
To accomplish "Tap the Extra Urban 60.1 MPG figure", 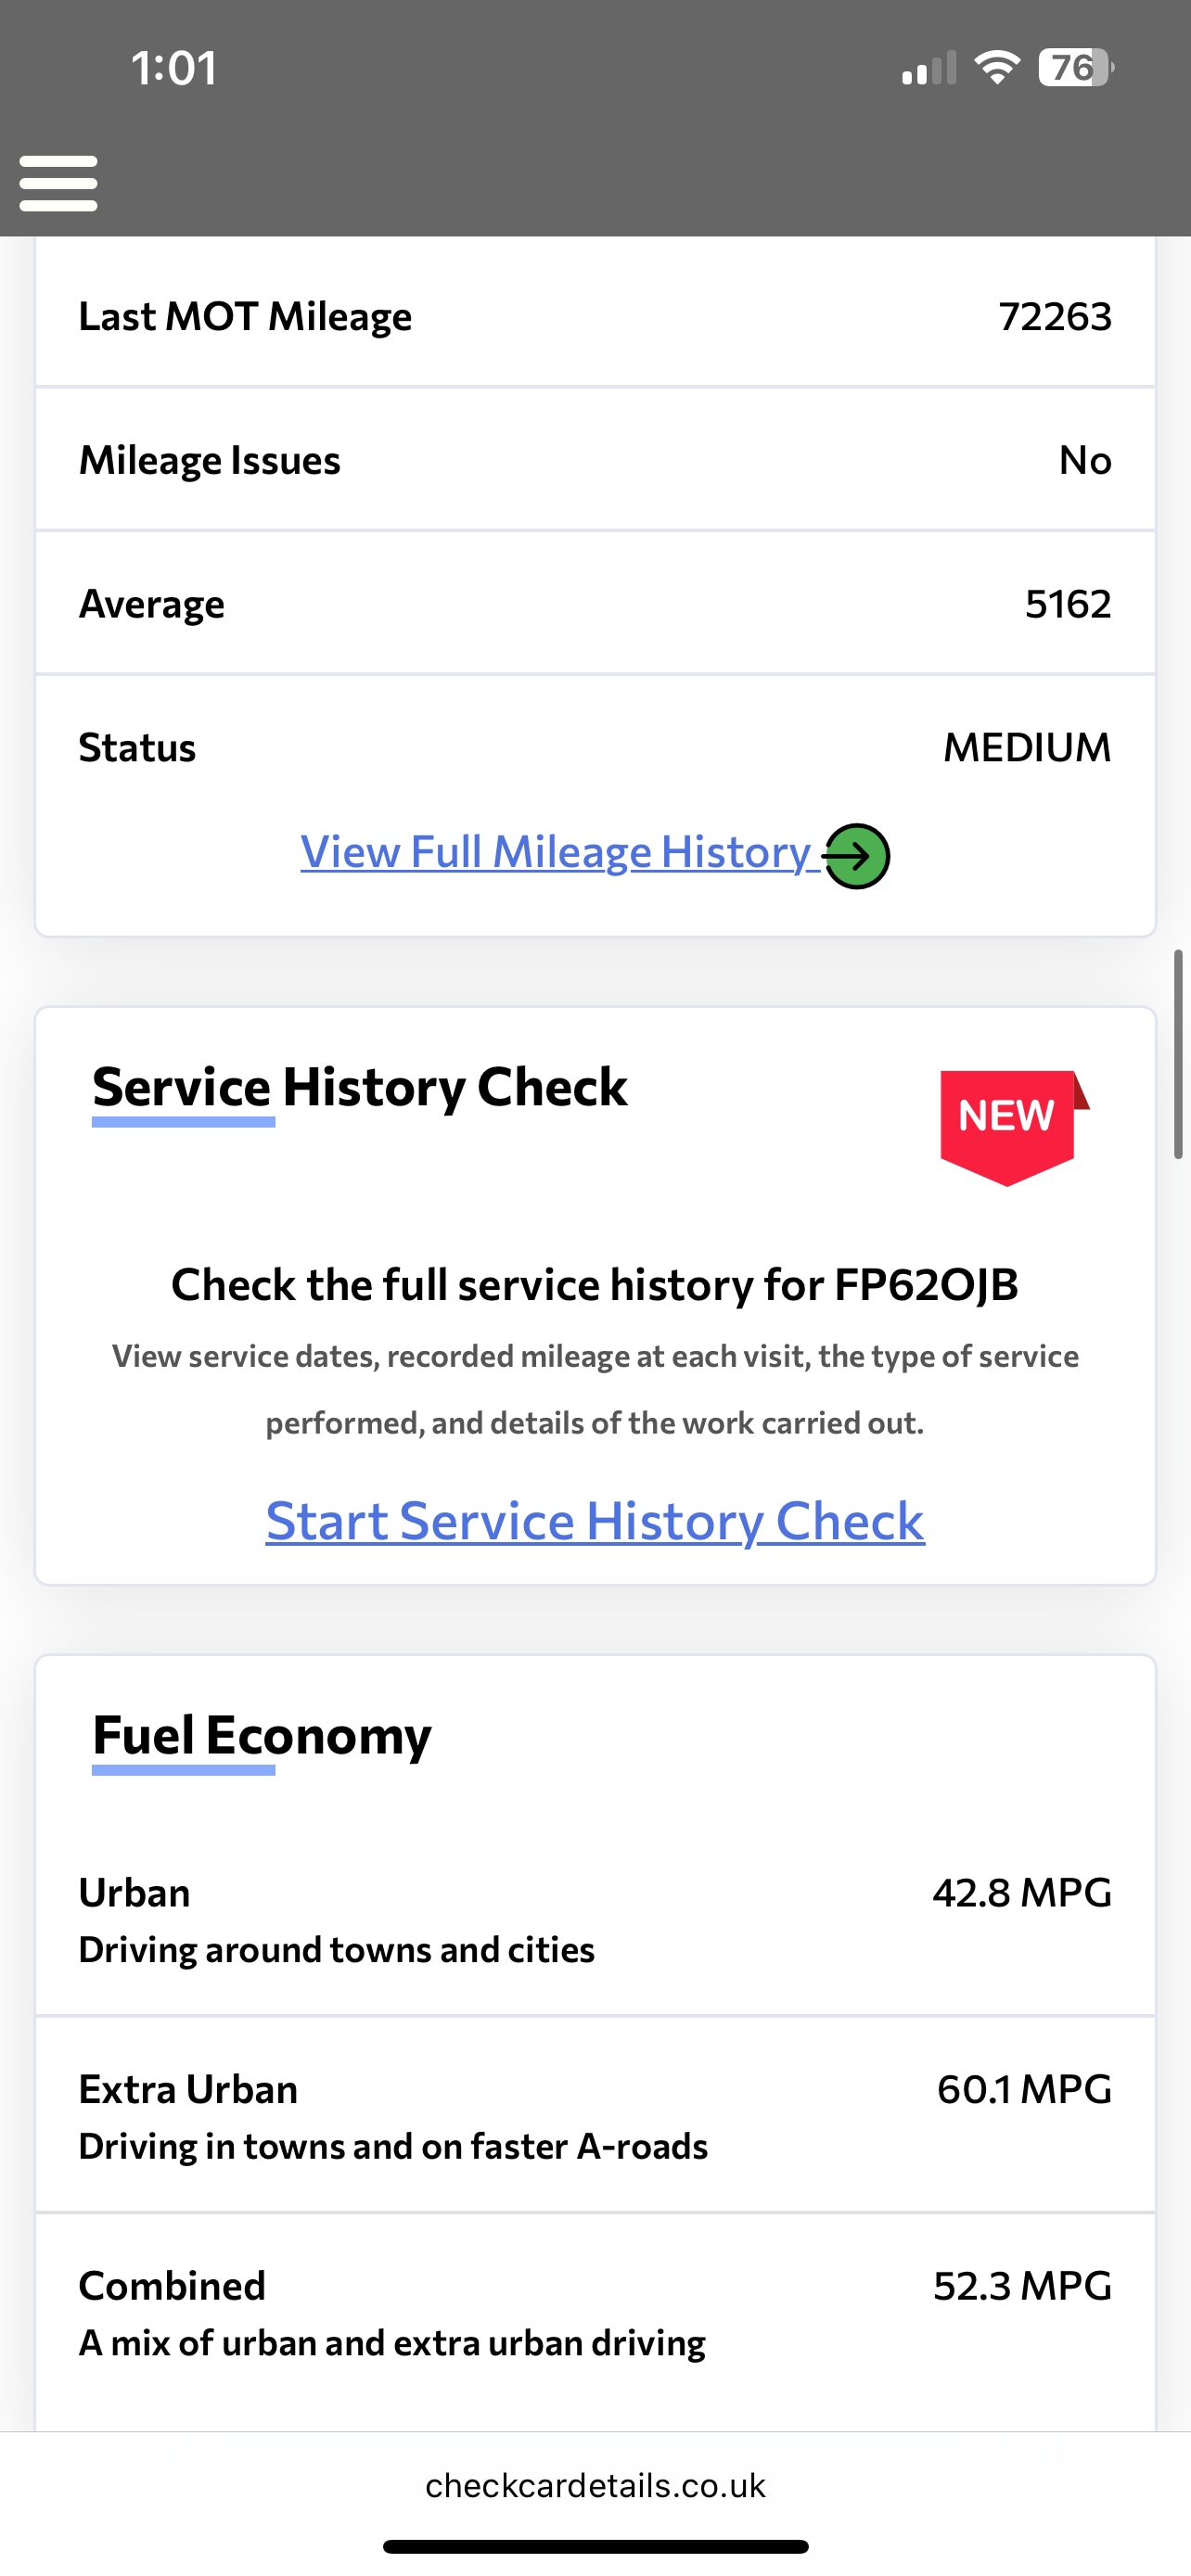I will [1023, 2089].
